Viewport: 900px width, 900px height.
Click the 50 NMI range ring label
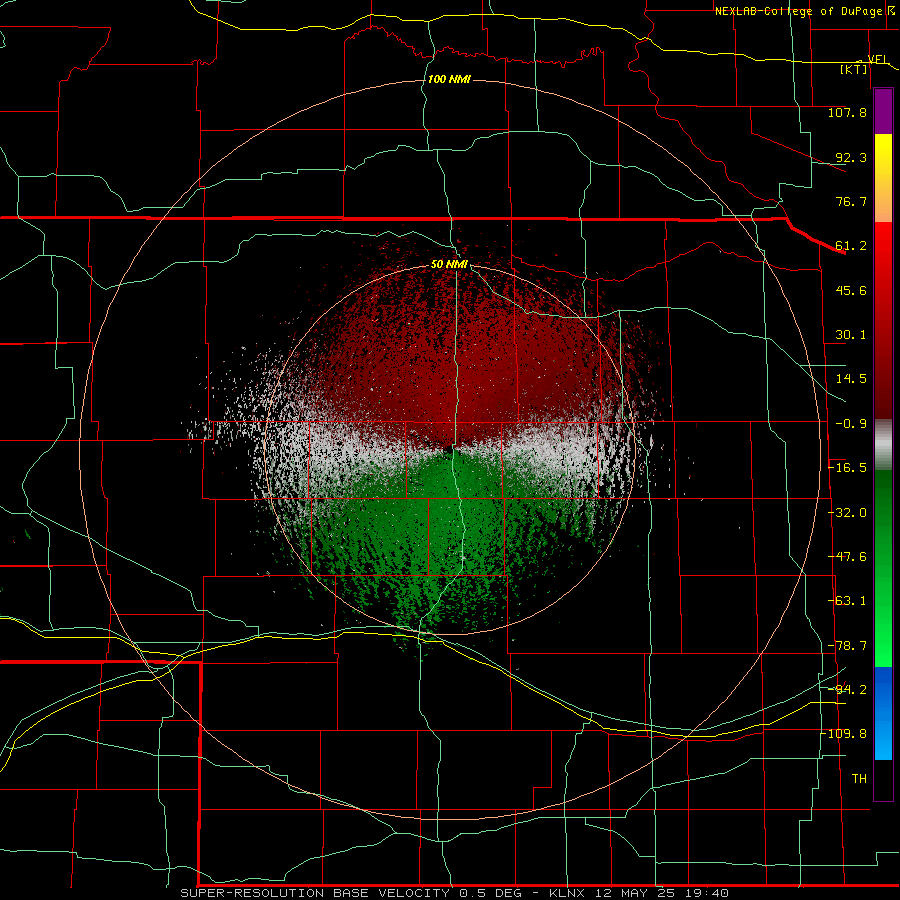click(449, 265)
